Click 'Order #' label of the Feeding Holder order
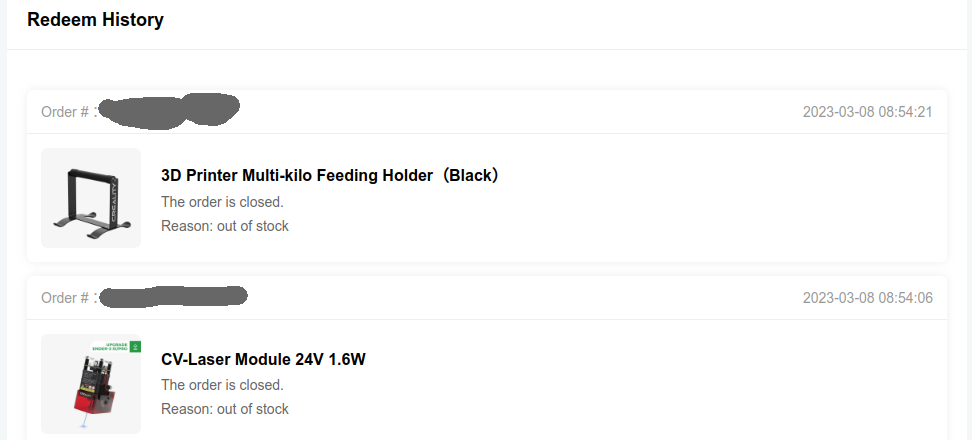Screen dimensions: 972x440 point(65,111)
